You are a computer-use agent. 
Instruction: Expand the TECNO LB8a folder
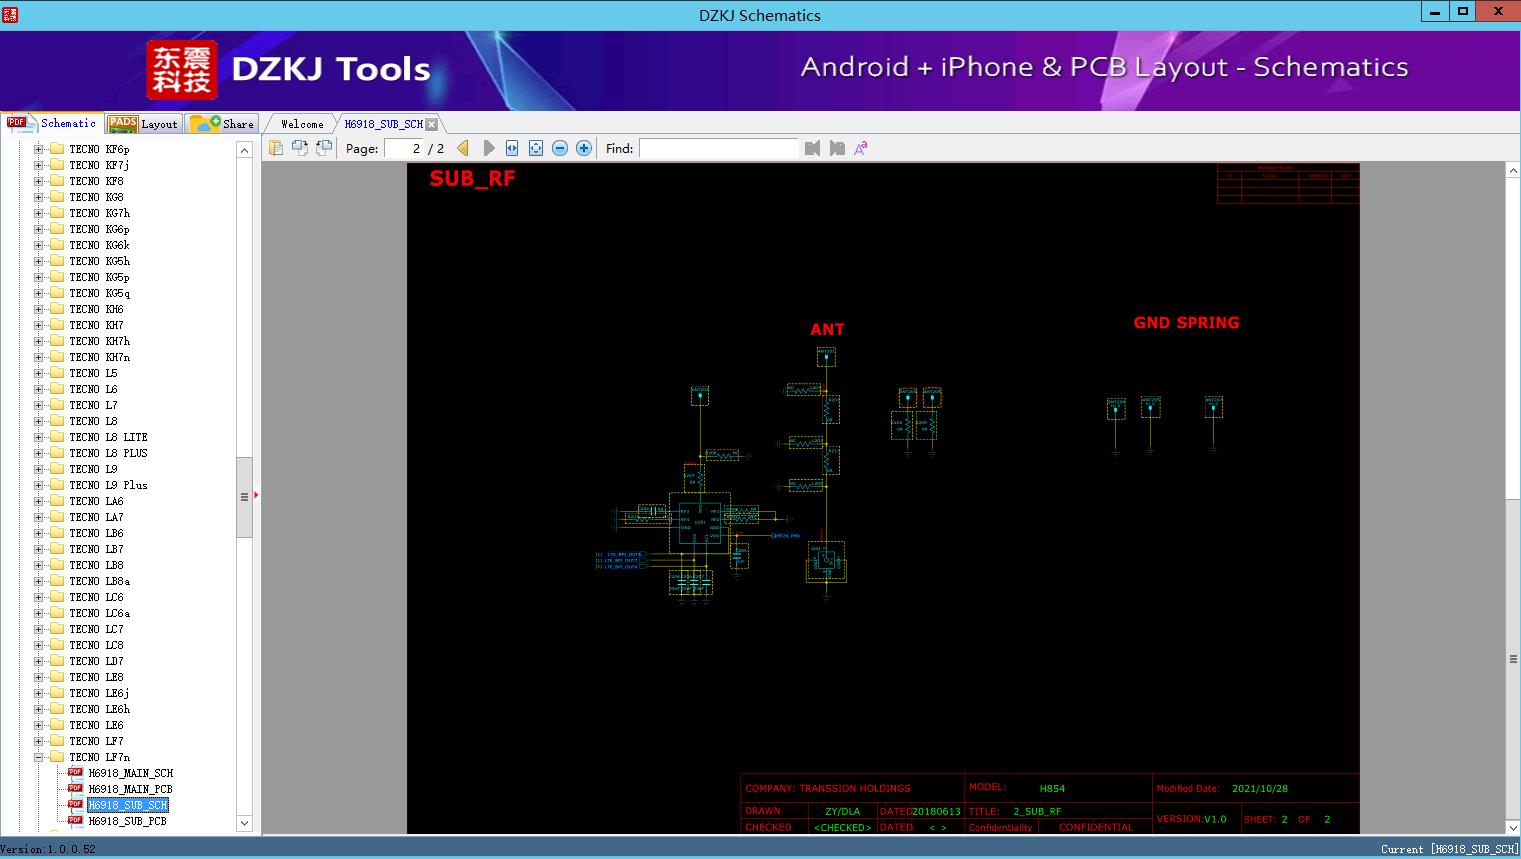coord(38,581)
